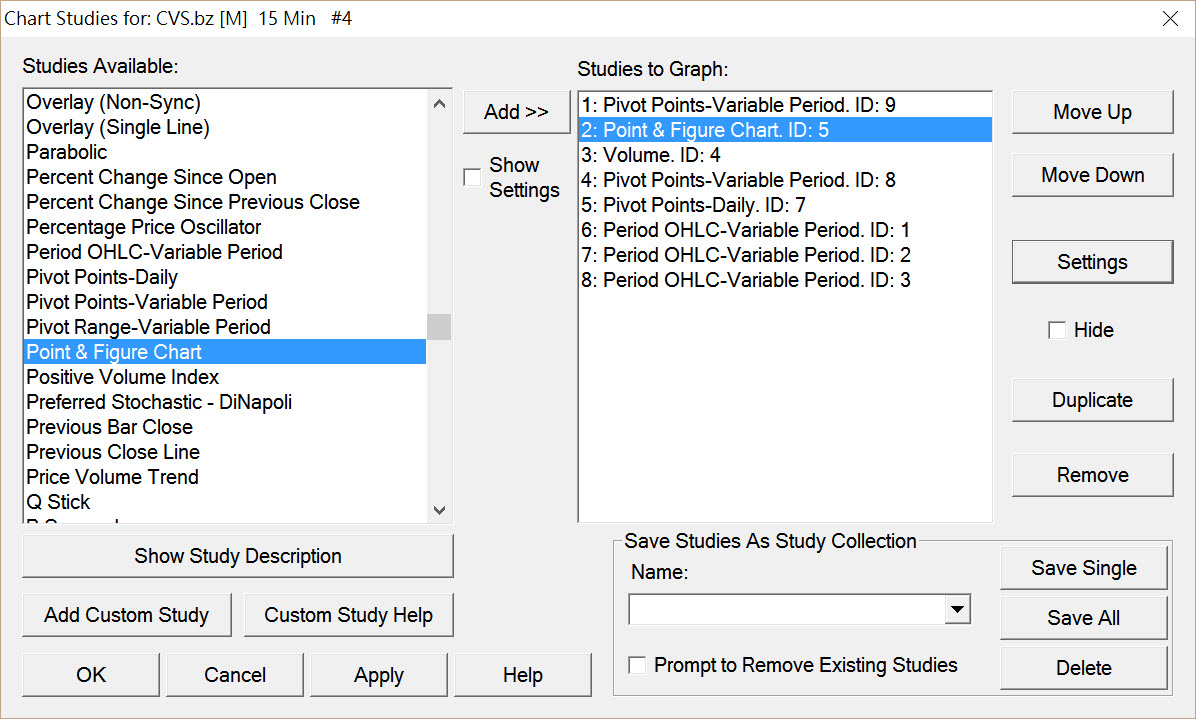Close the Chart Studies dialog
The width and height of the screenshot is (1196, 719).
point(1170,19)
